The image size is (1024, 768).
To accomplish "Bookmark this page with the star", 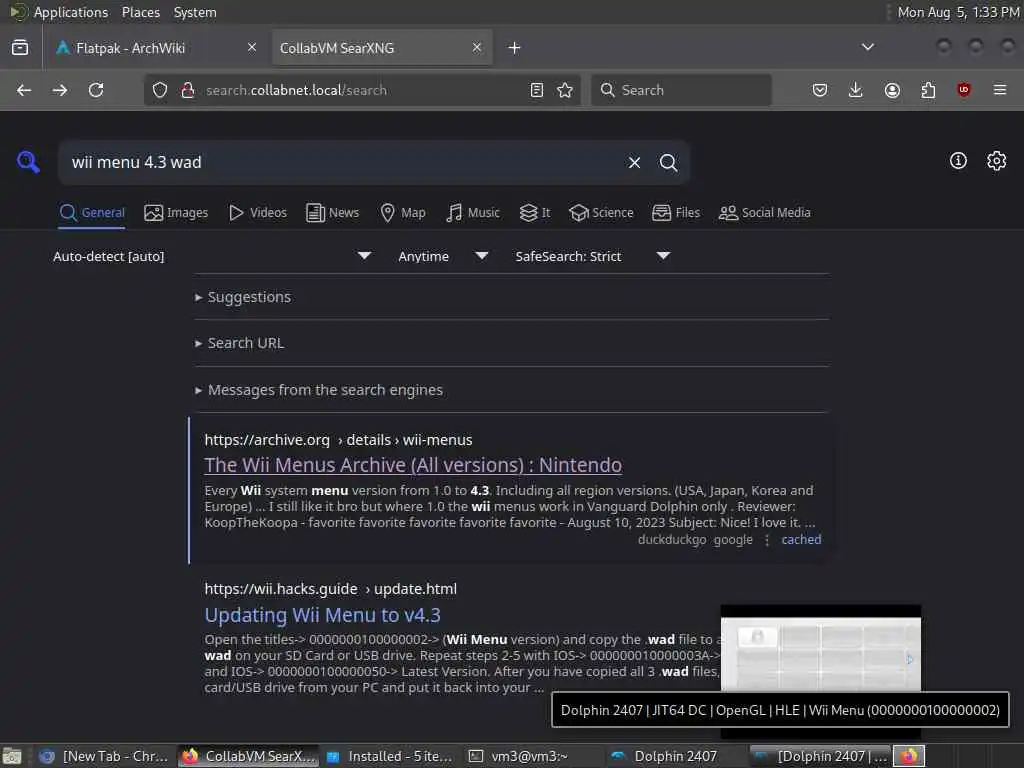I will coord(566,90).
